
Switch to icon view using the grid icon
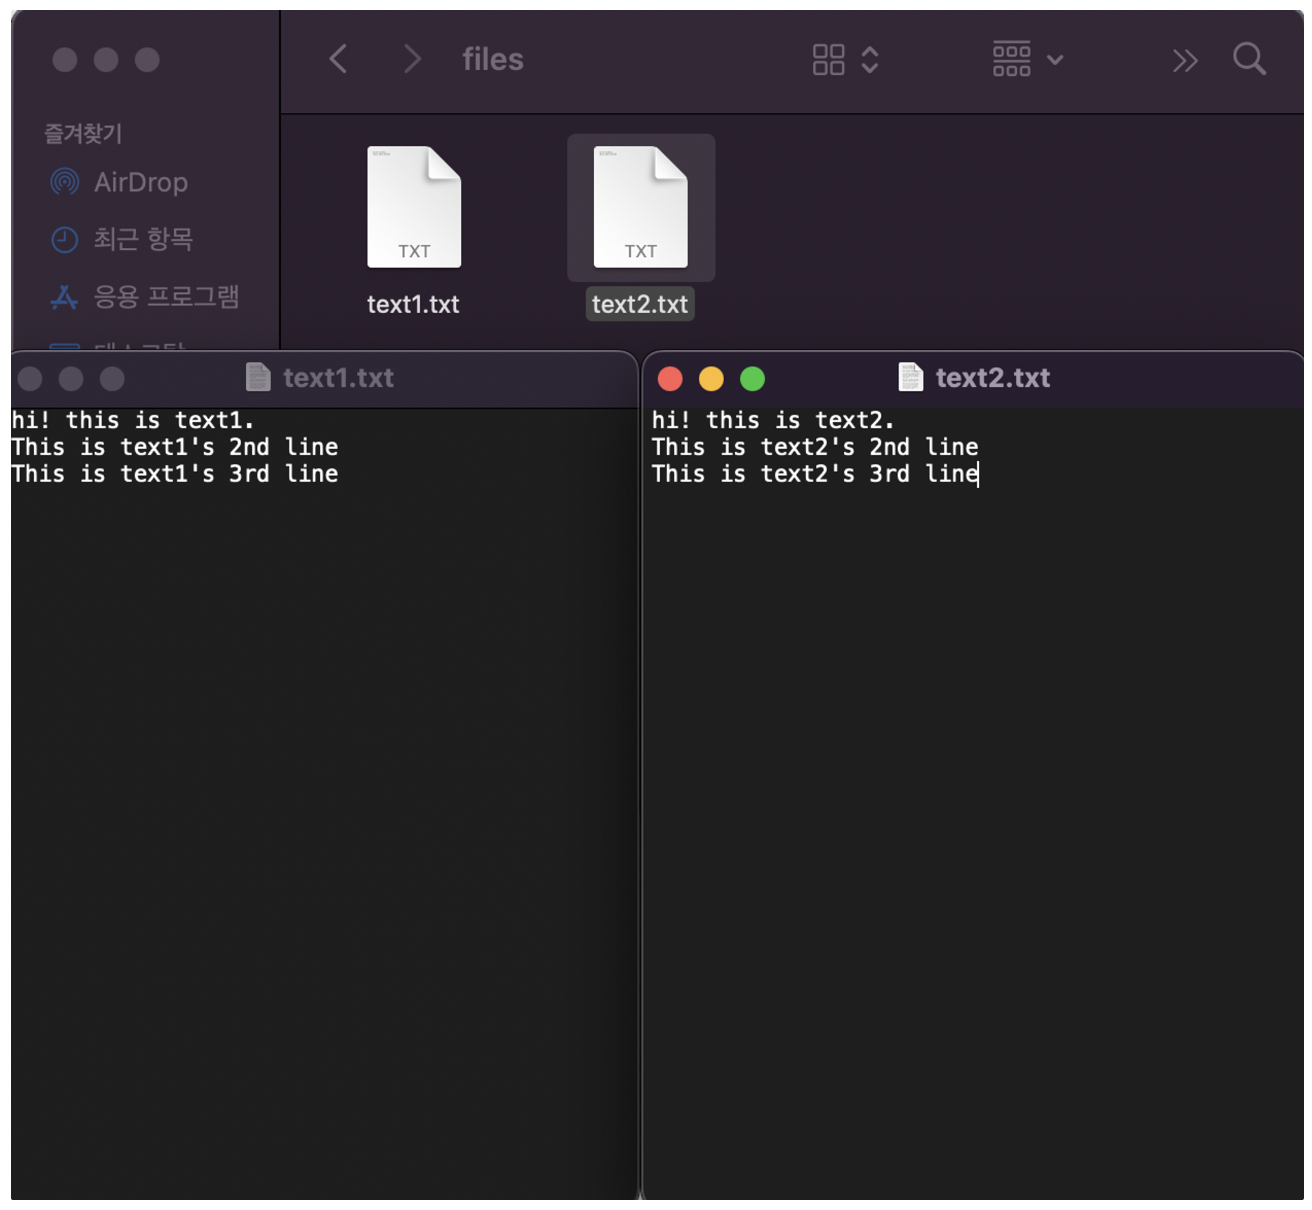coord(827,59)
